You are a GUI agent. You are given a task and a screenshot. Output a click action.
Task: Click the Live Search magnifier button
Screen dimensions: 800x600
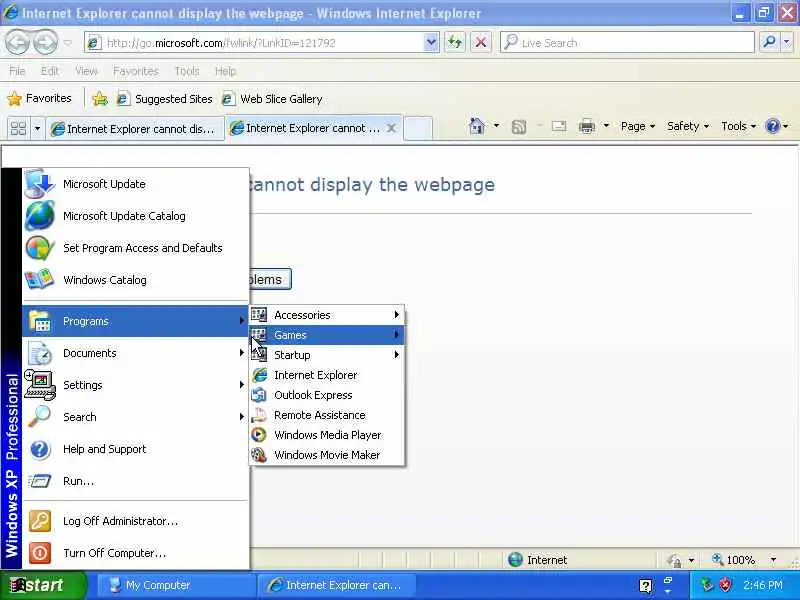[x=769, y=42]
